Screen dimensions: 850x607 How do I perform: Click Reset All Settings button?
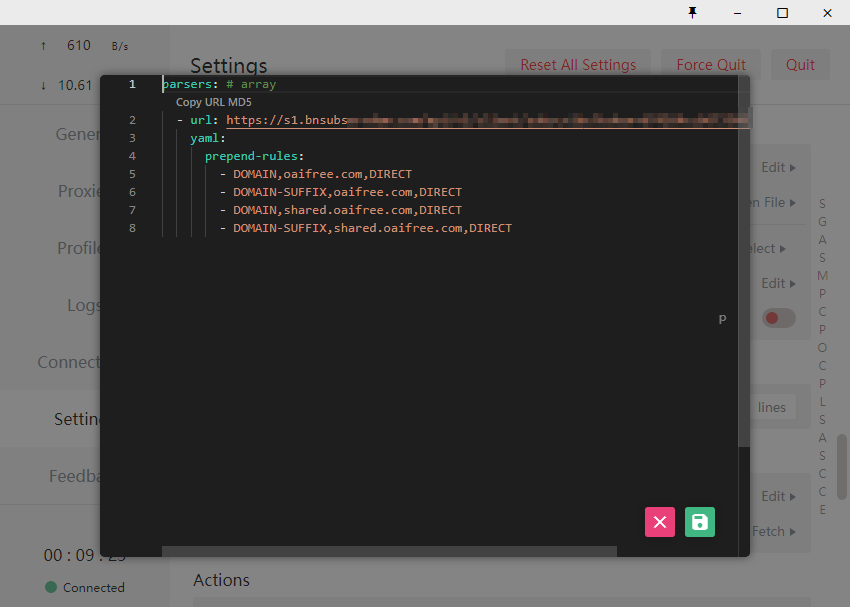[578, 64]
